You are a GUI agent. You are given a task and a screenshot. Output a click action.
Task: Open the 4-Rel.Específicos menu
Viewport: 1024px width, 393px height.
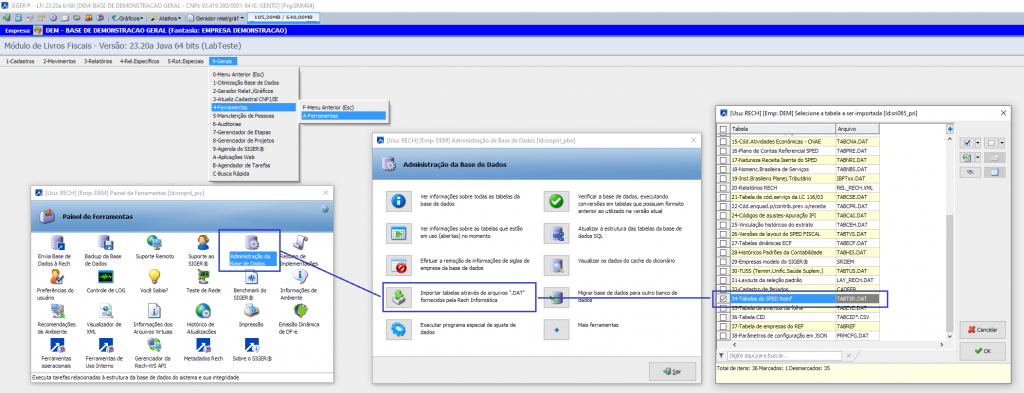[x=140, y=61]
